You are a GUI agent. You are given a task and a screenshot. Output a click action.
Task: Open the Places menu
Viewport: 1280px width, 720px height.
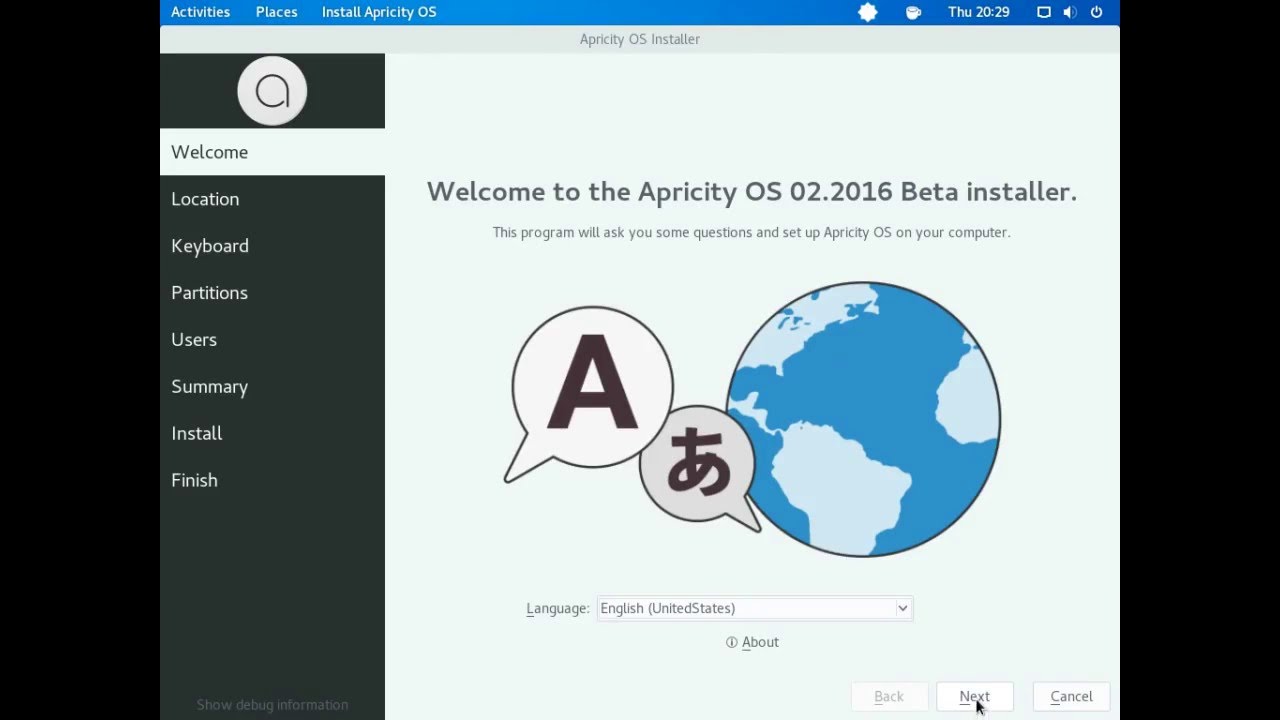click(276, 12)
